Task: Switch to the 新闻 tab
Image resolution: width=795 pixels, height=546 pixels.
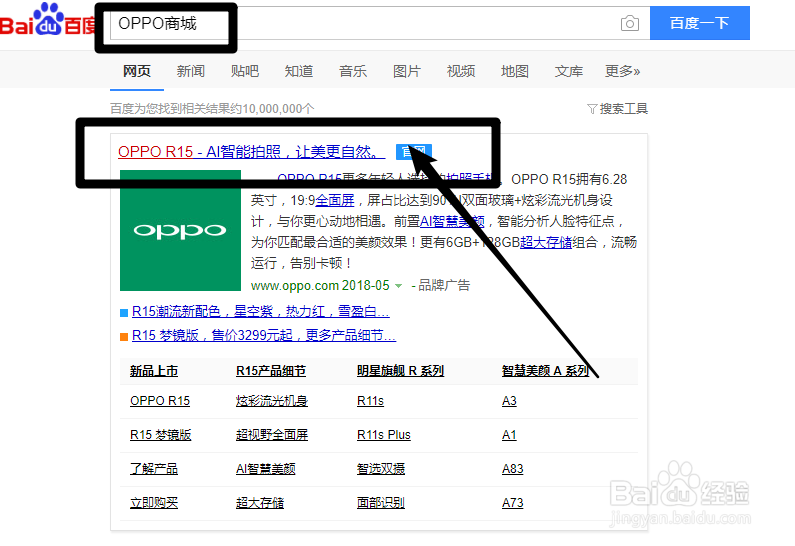Action: point(191,71)
